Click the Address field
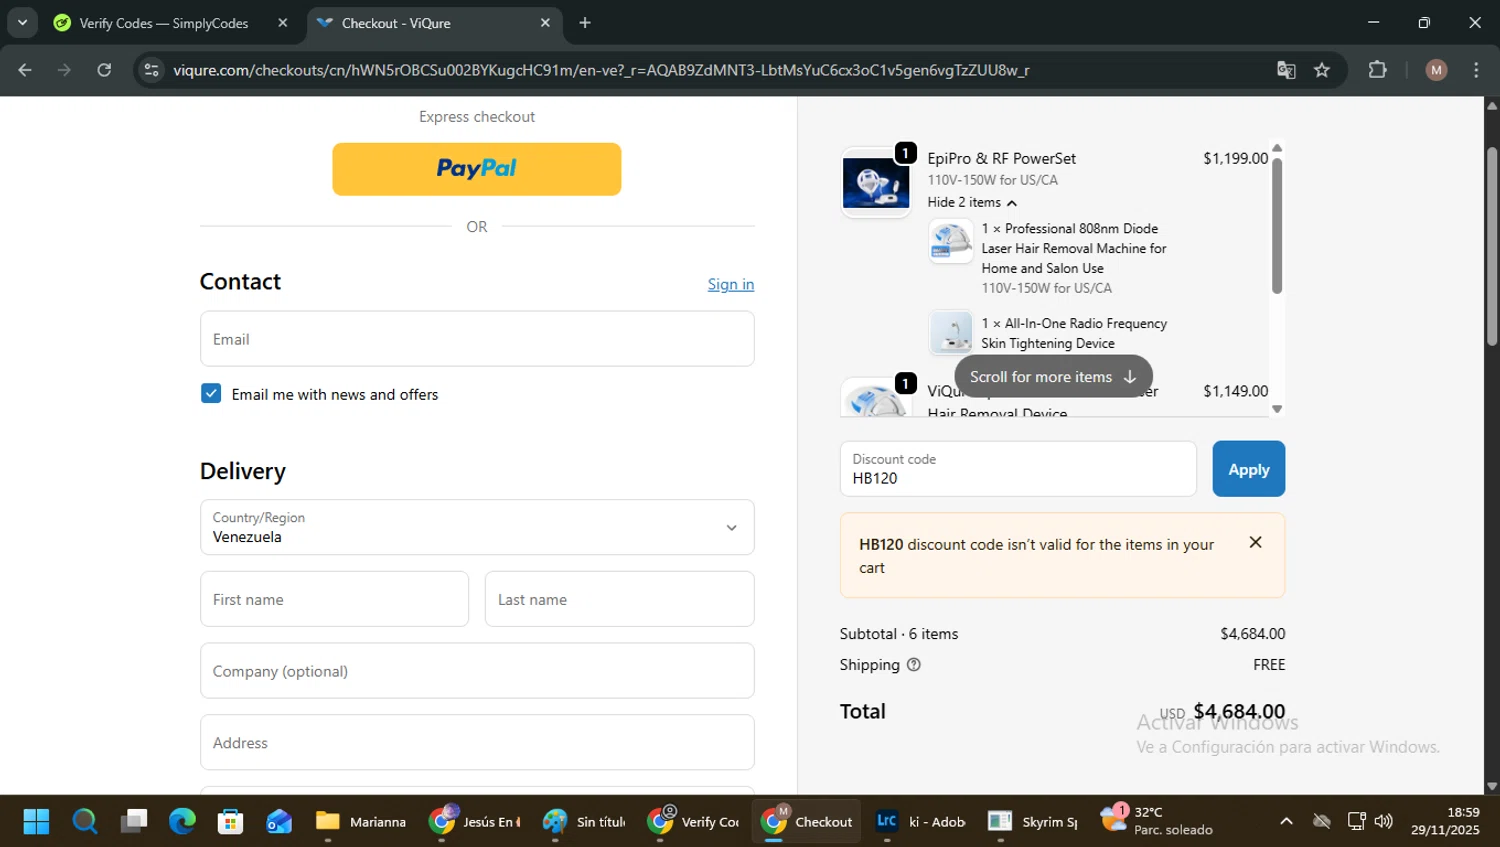The height and width of the screenshot is (847, 1500). coord(477,742)
